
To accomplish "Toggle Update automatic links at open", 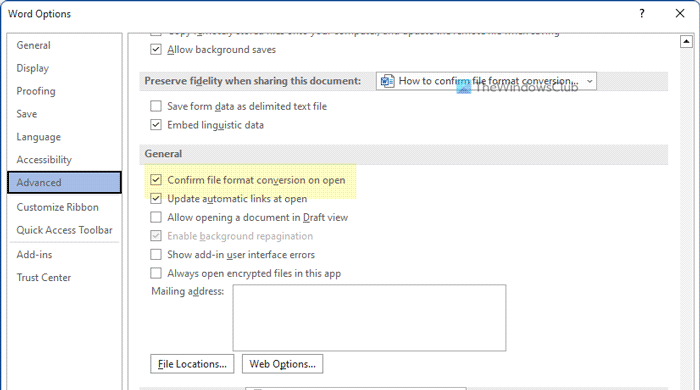I will coord(156,199).
